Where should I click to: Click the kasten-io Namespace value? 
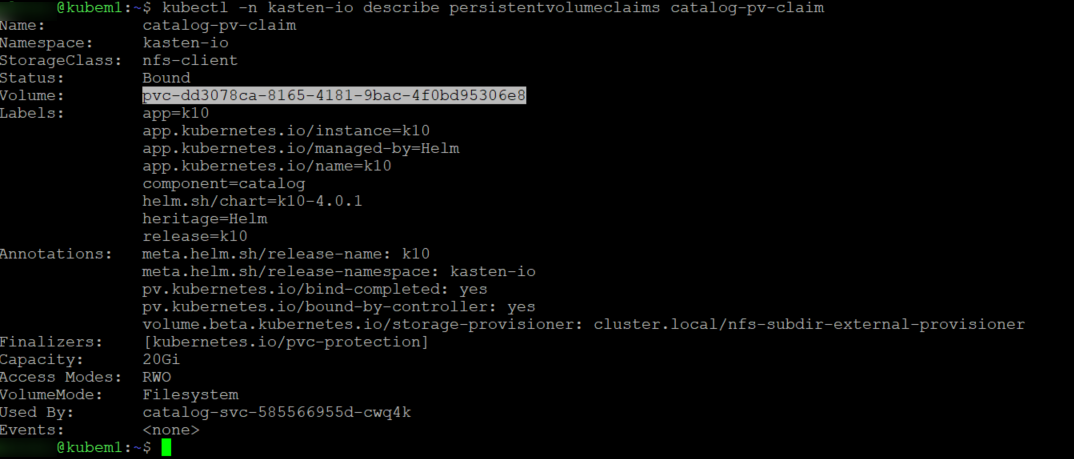185,42
